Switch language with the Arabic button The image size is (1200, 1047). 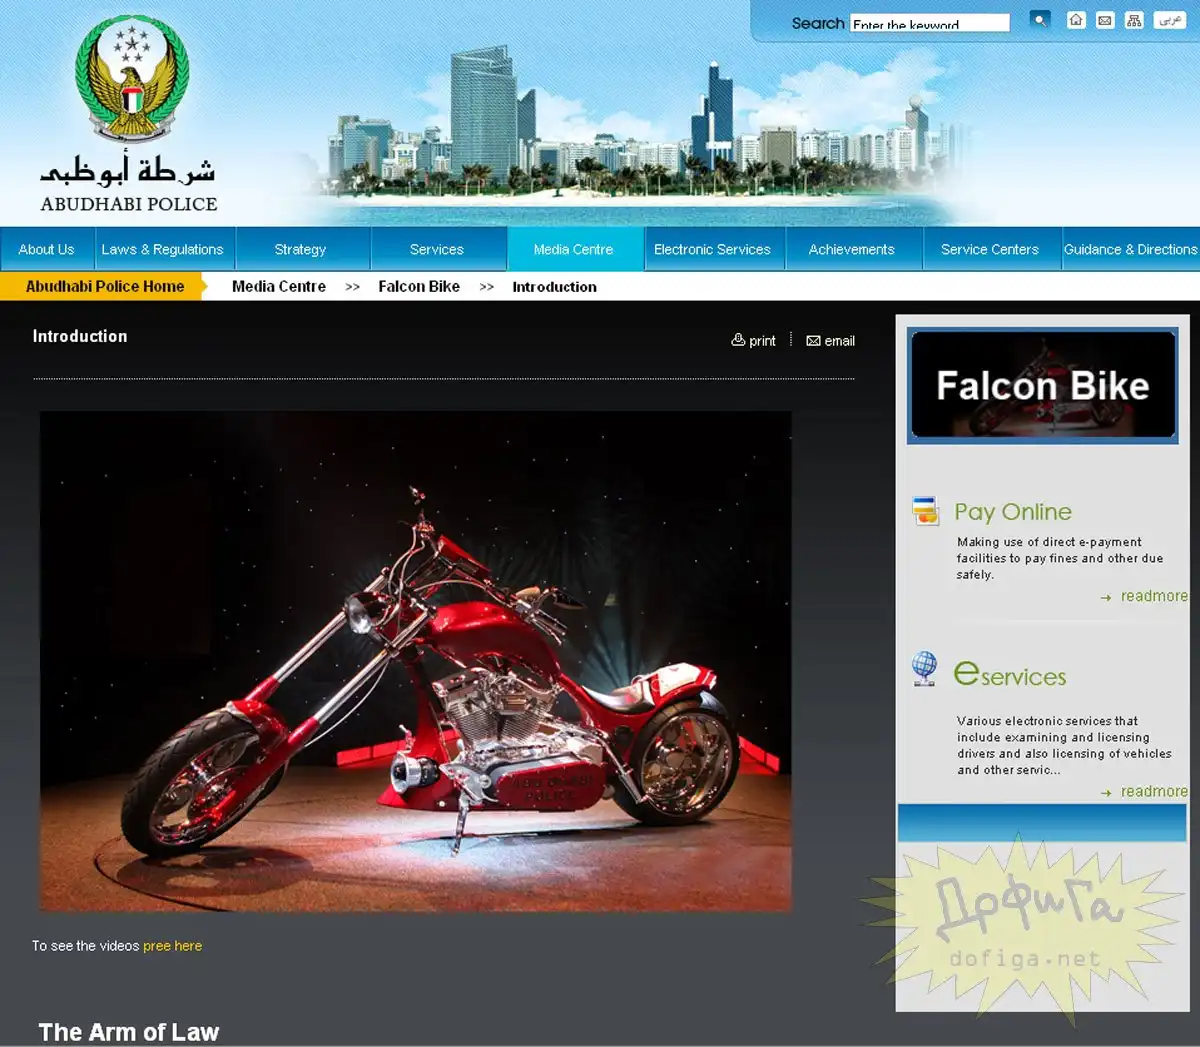1170,20
